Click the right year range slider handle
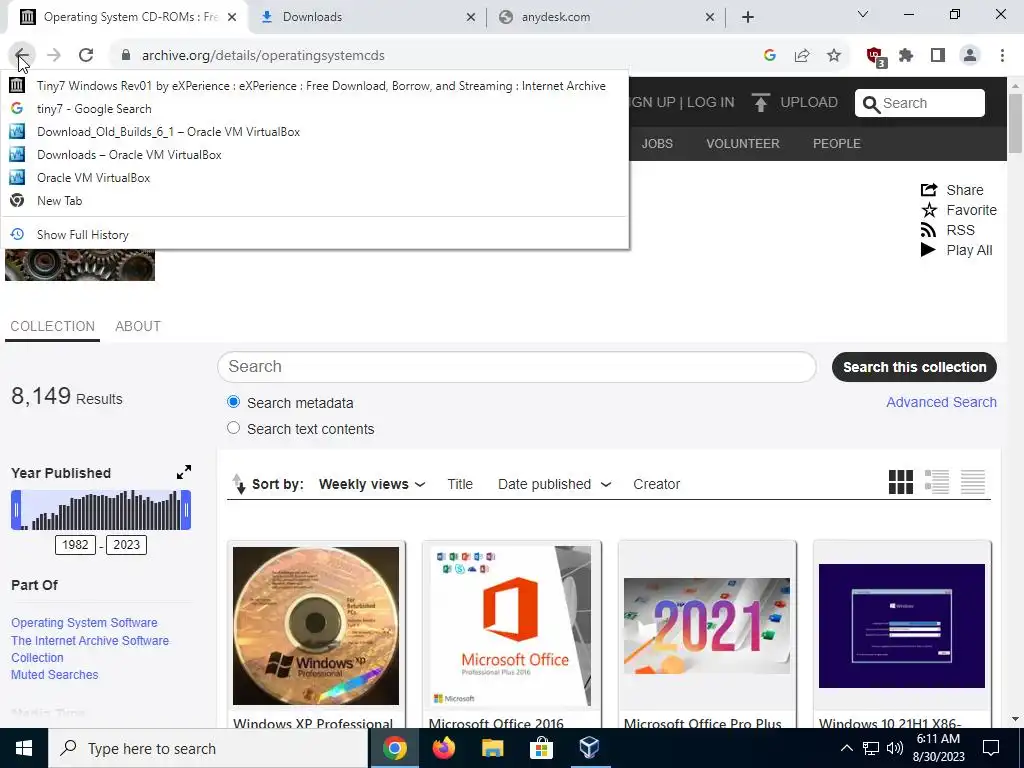This screenshot has width=1024, height=768. coord(186,509)
